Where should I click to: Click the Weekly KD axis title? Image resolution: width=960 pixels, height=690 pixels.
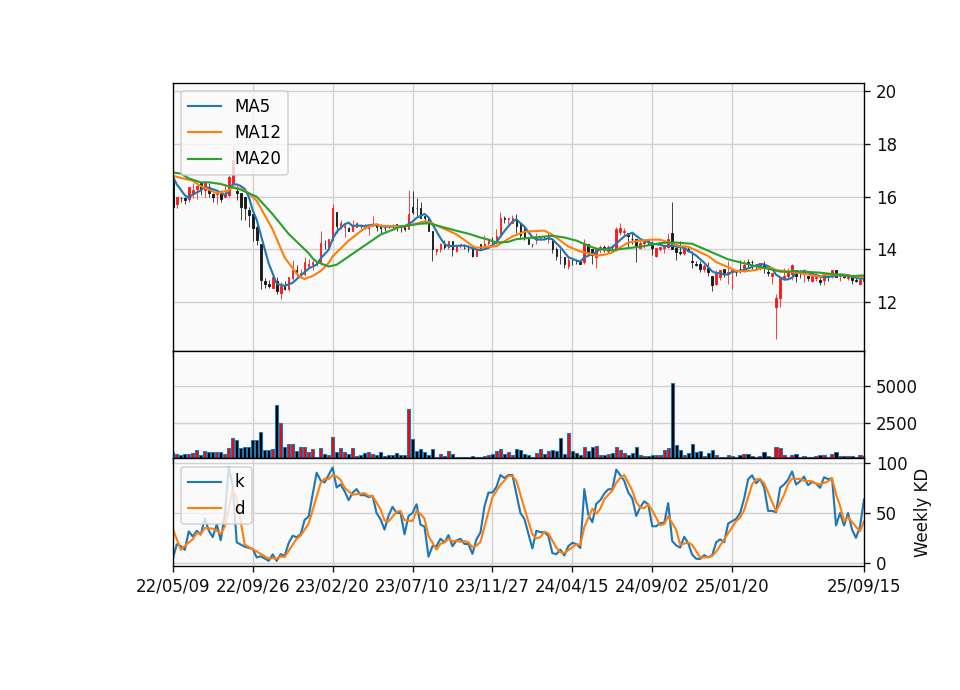click(x=920, y=514)
